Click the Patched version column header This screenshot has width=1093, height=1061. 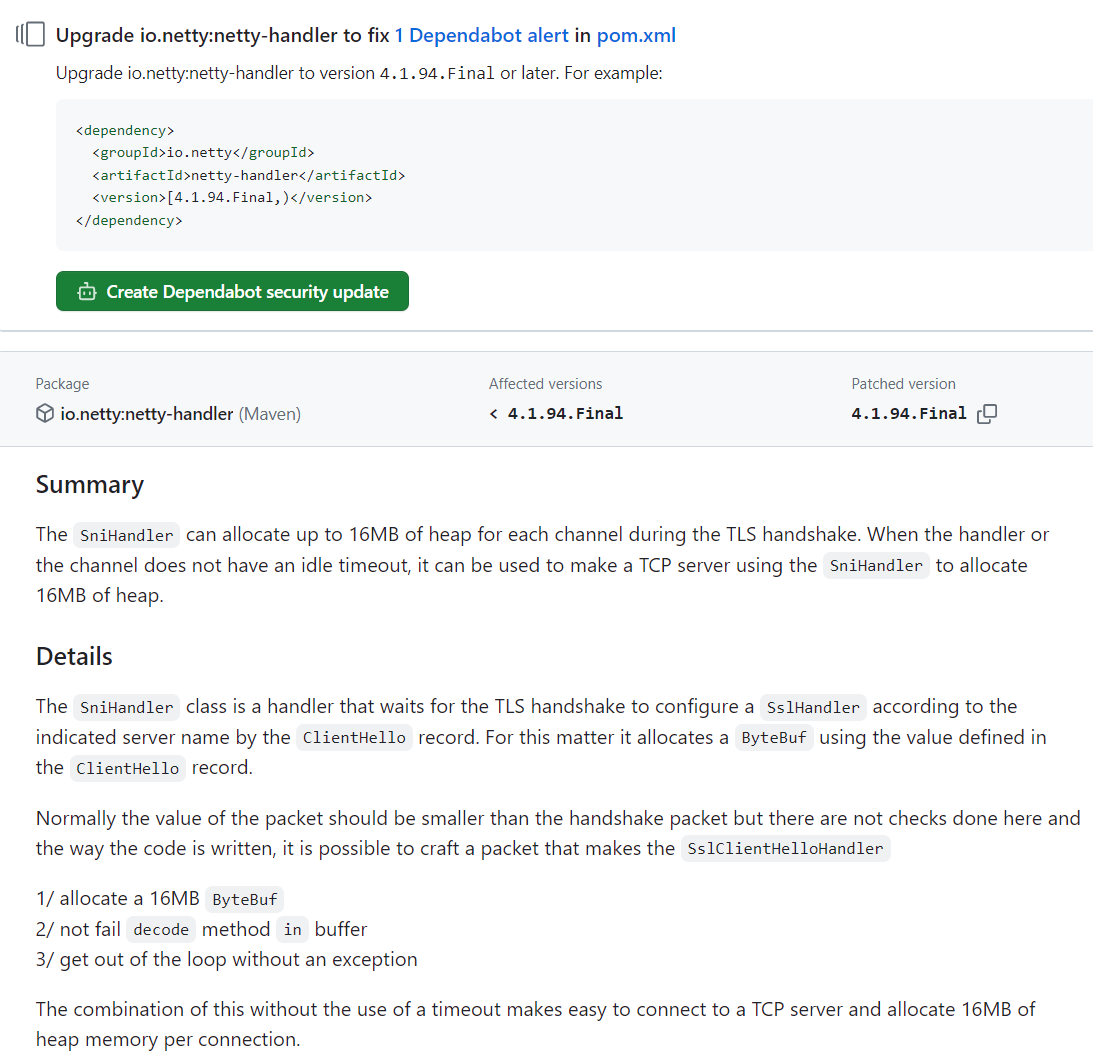pos(903,383)
